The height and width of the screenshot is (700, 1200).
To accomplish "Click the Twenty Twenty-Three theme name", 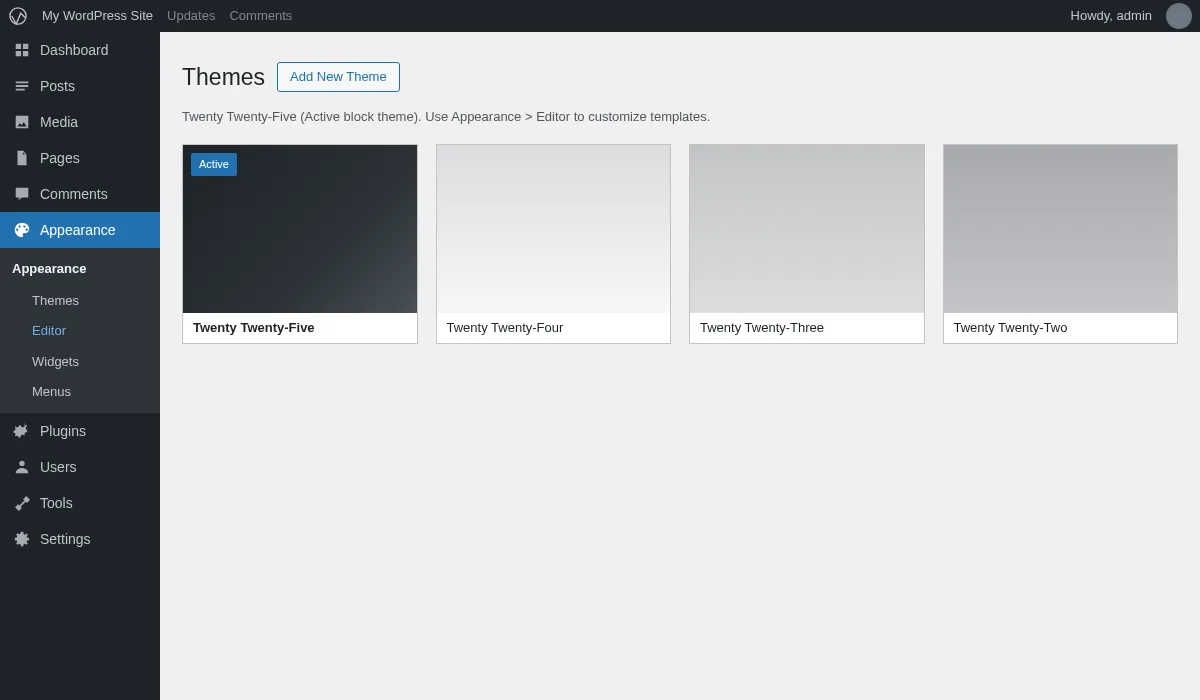I will 762,328.
